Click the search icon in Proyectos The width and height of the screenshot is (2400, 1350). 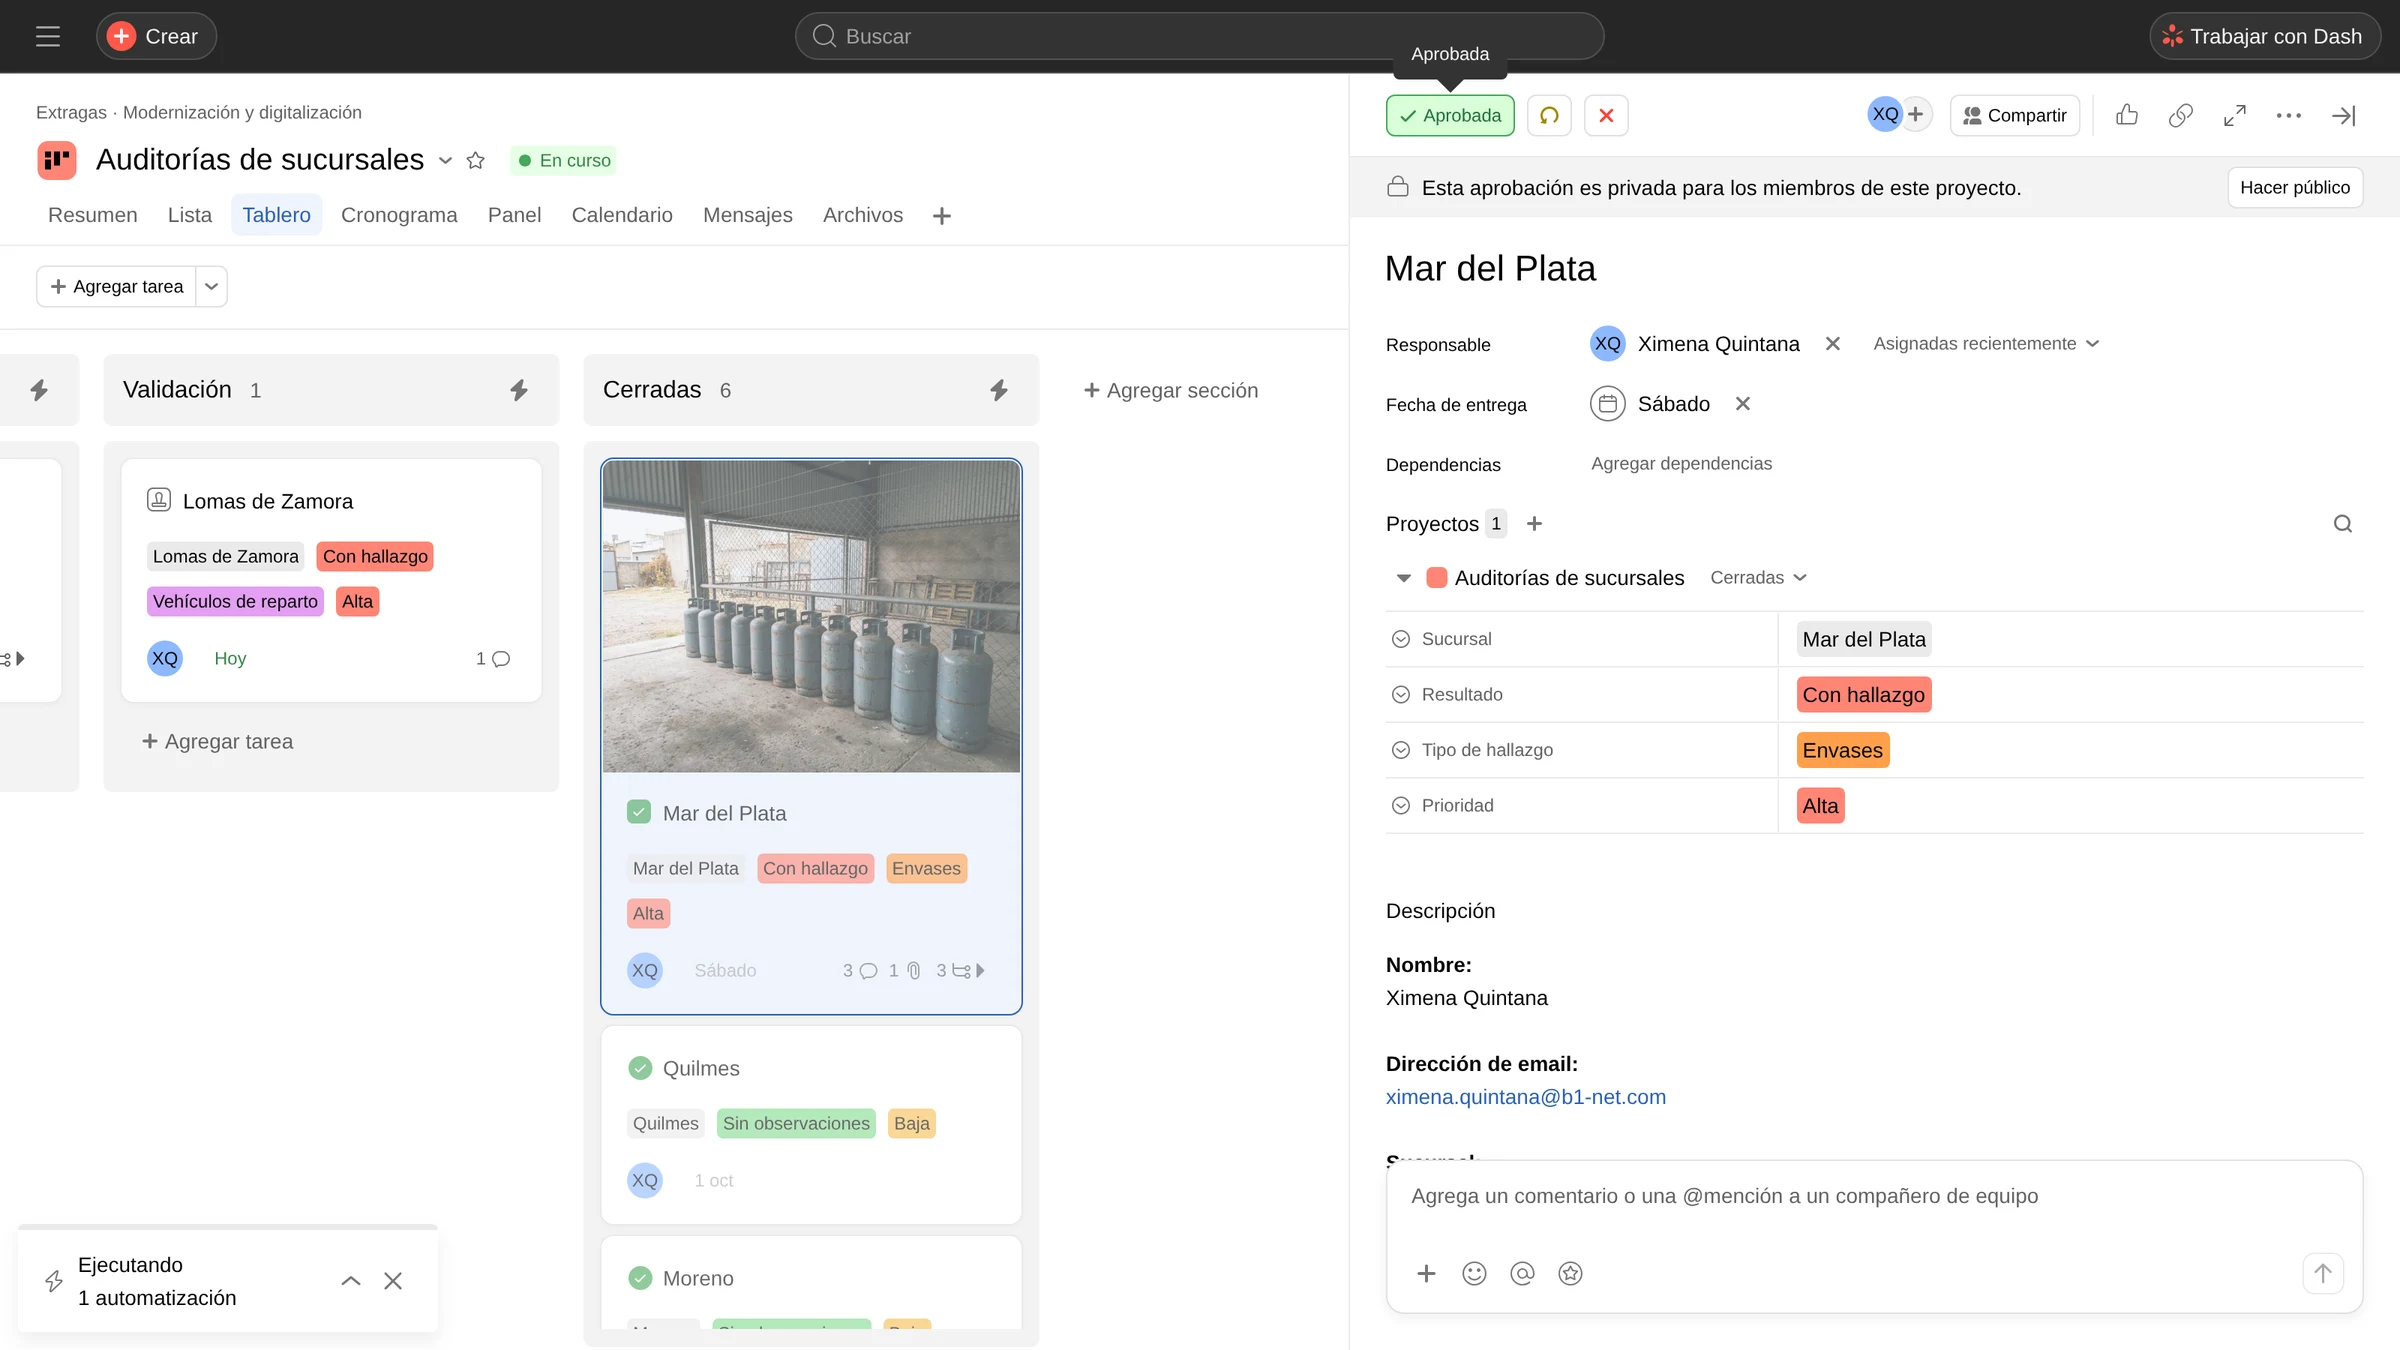[x=2343, y=524]
